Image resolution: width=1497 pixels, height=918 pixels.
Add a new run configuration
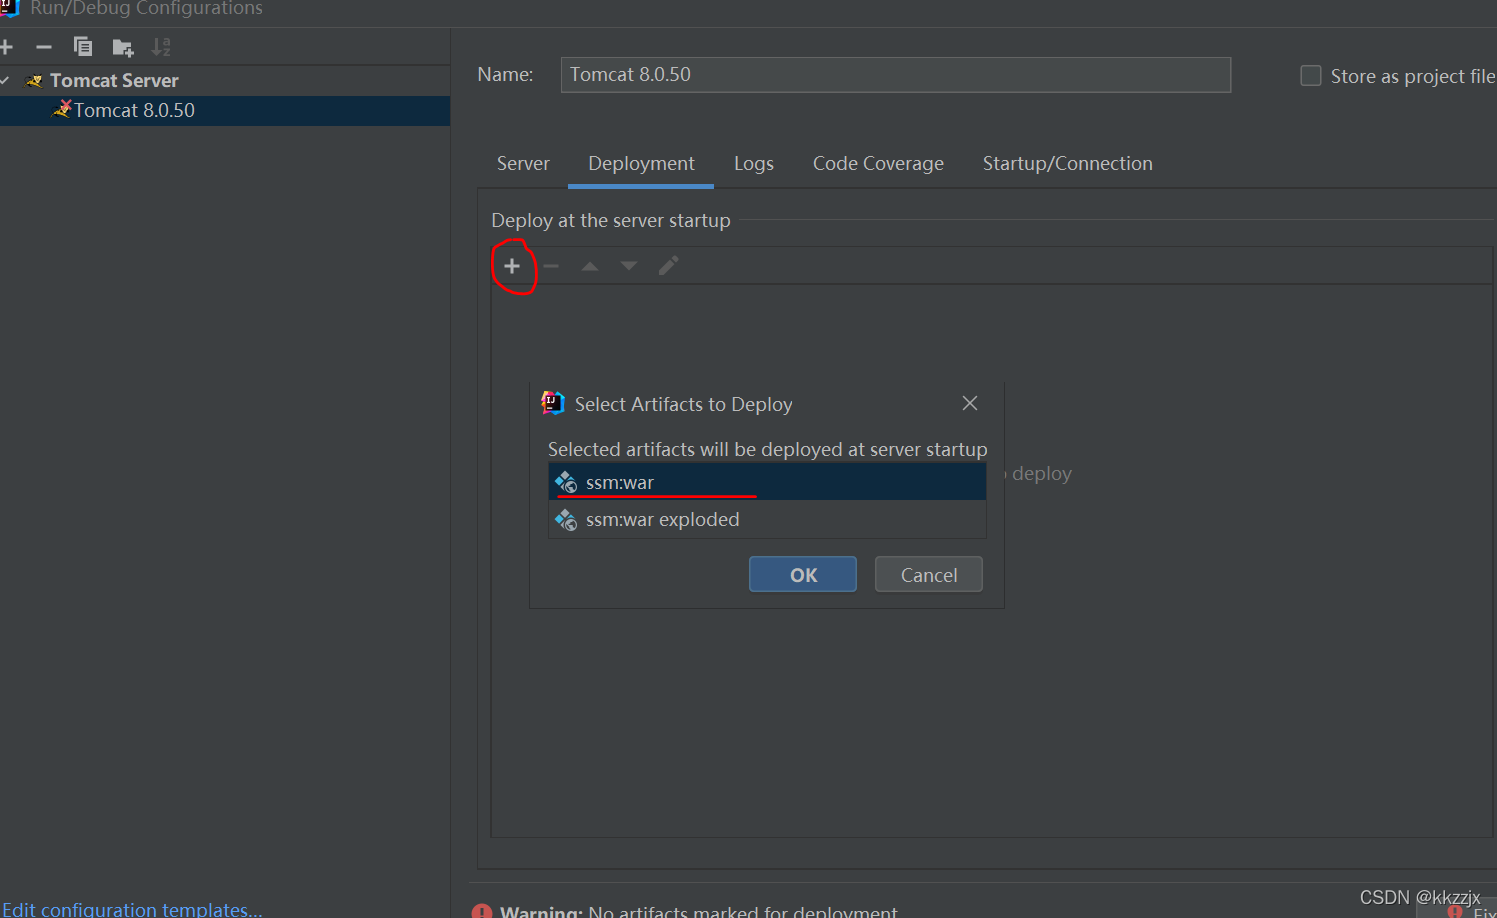(x=6, y=47)
